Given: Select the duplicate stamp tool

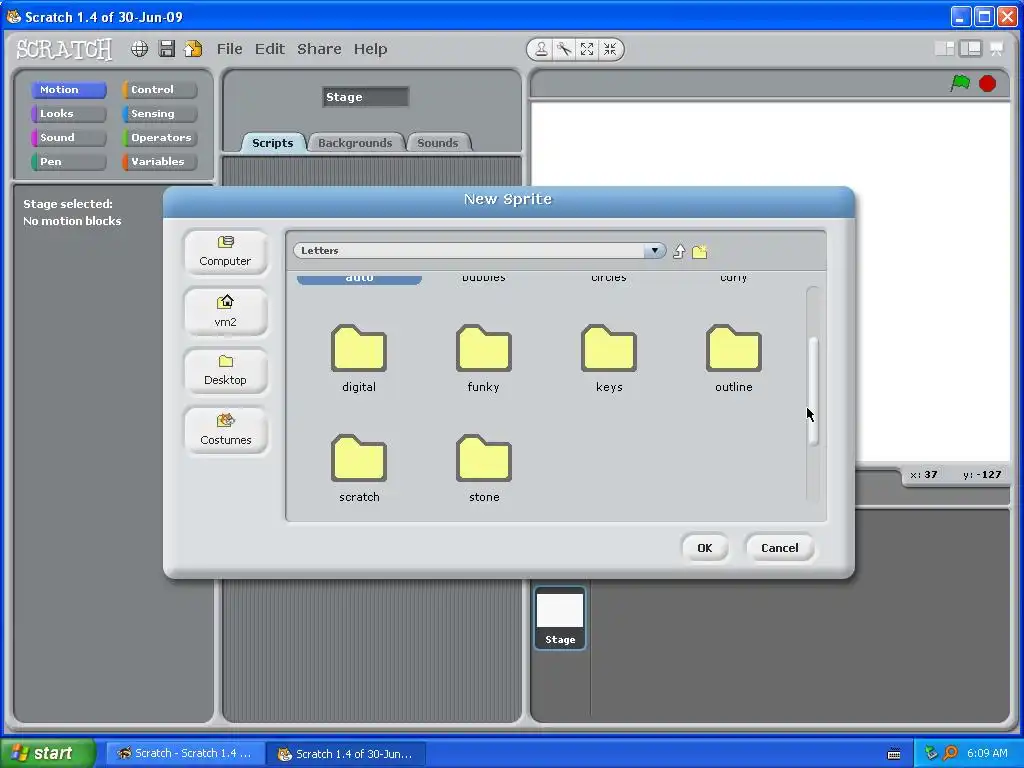Looking at the screenshot, I should pyautogui.click(x=541, y=49).
